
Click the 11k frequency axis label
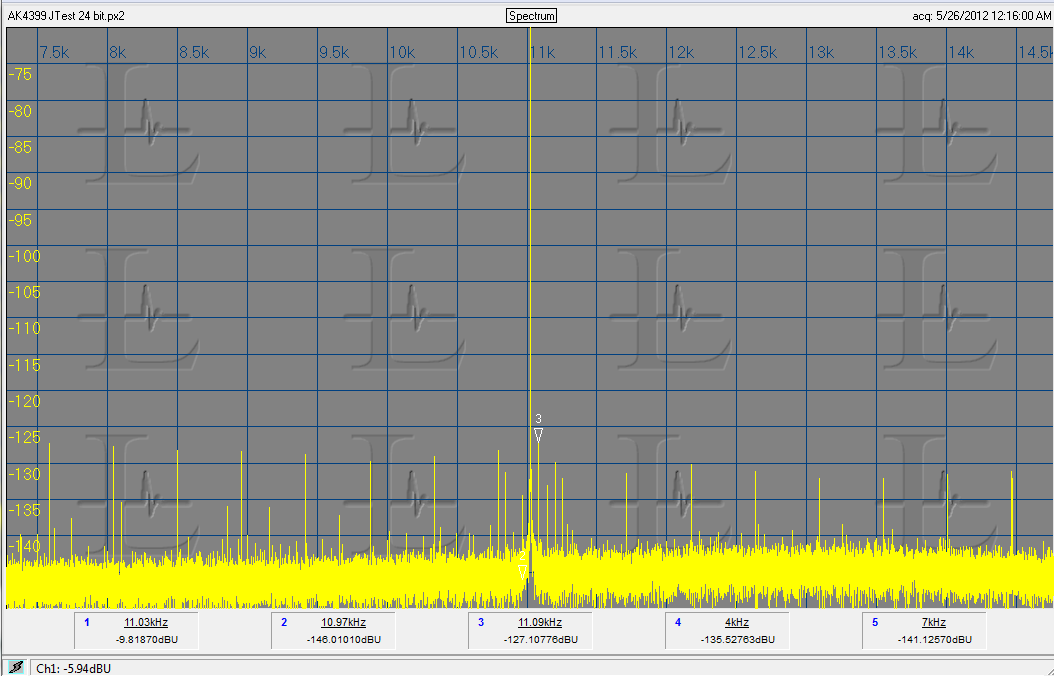pos(542,52)
